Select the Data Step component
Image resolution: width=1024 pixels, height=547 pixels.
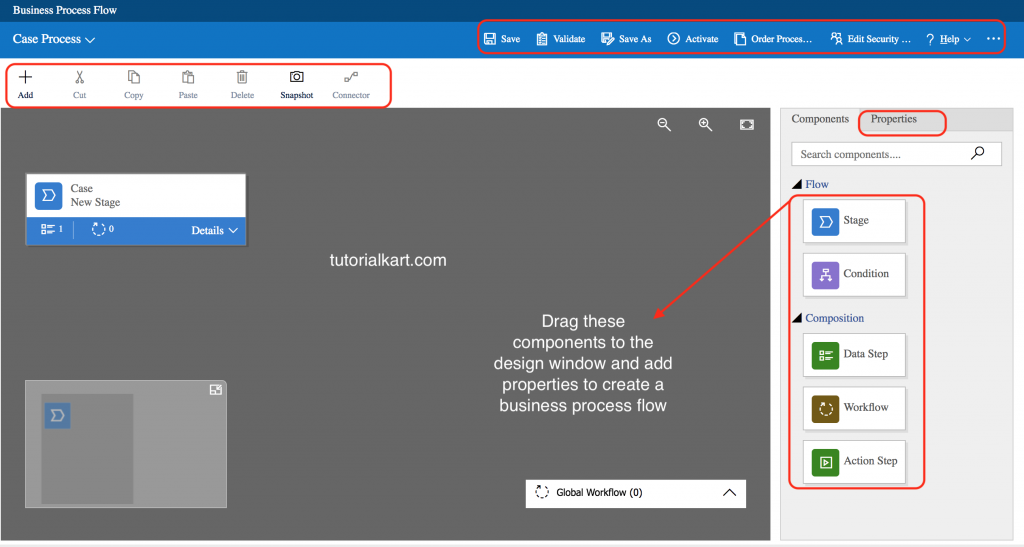pyautogui.click(x=854, y=355)
